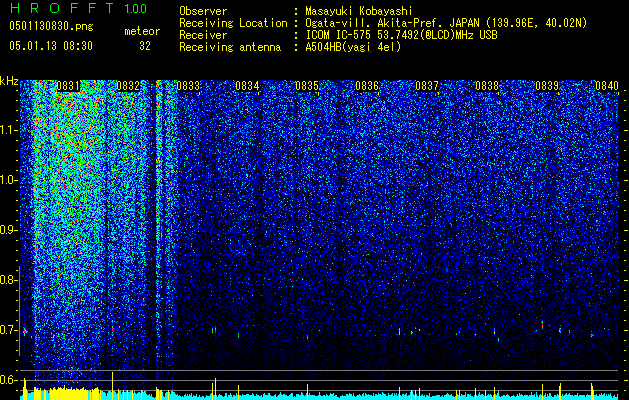Viewport: 629px width, 400px height.
Task: Select the observer name Masayuki Kobayashi
Action: click(359, 11)
